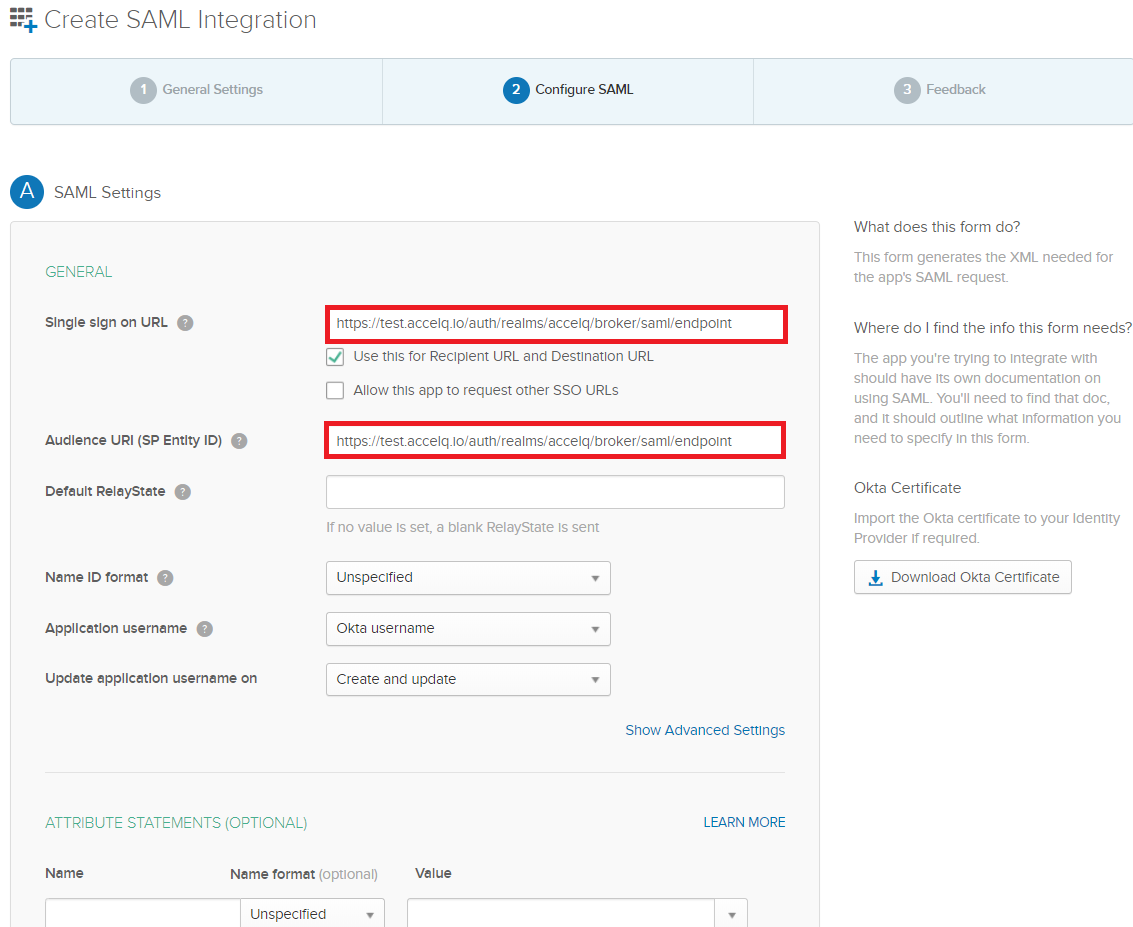
Task: Open the attribute Name format Unspecified dropdown
Action: (x=312, y=913)
